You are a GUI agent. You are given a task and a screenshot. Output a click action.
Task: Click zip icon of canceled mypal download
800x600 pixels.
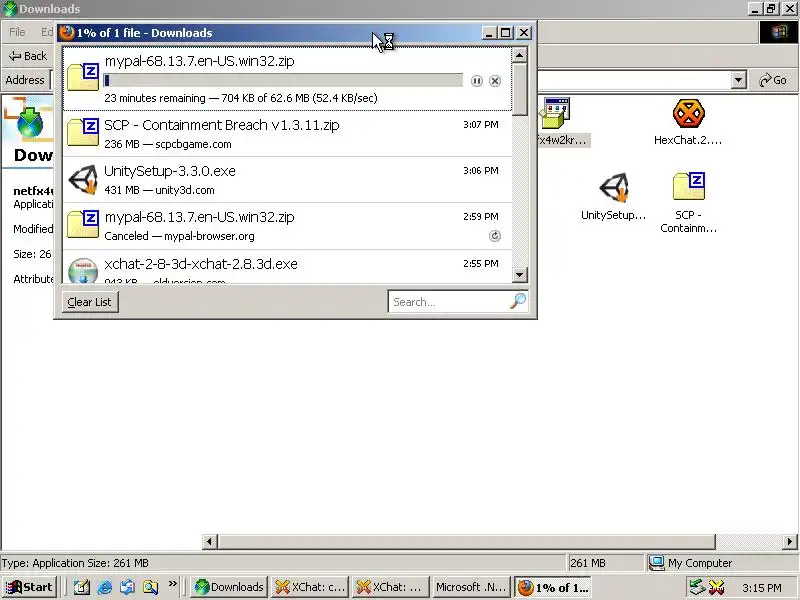tap(83, 224)
